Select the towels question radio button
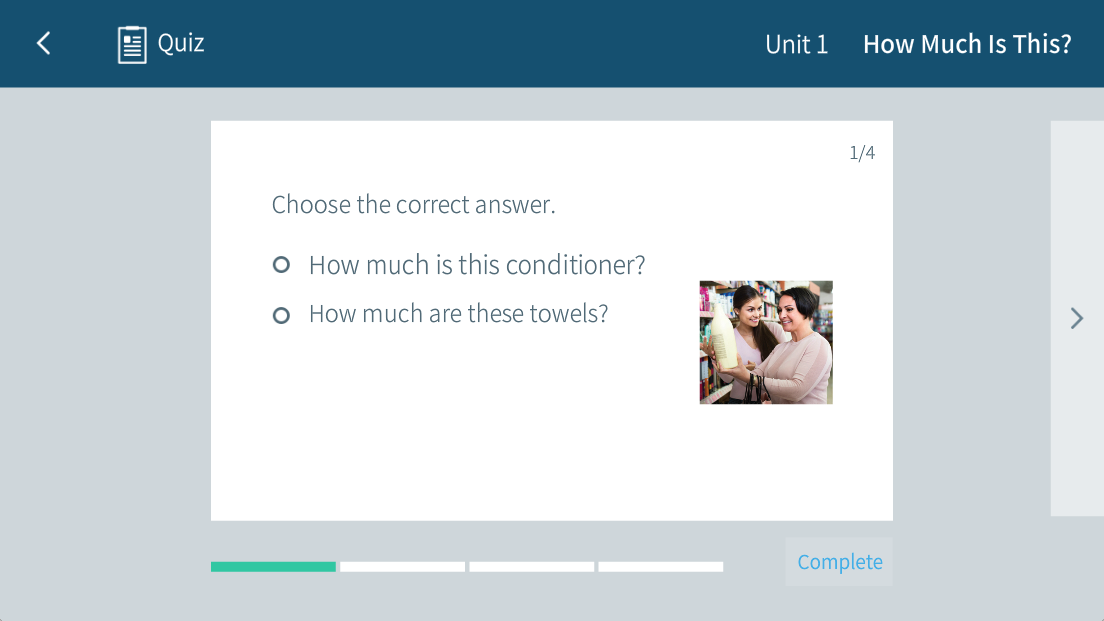The image size is (1104, 621). (x=281, y=315)
